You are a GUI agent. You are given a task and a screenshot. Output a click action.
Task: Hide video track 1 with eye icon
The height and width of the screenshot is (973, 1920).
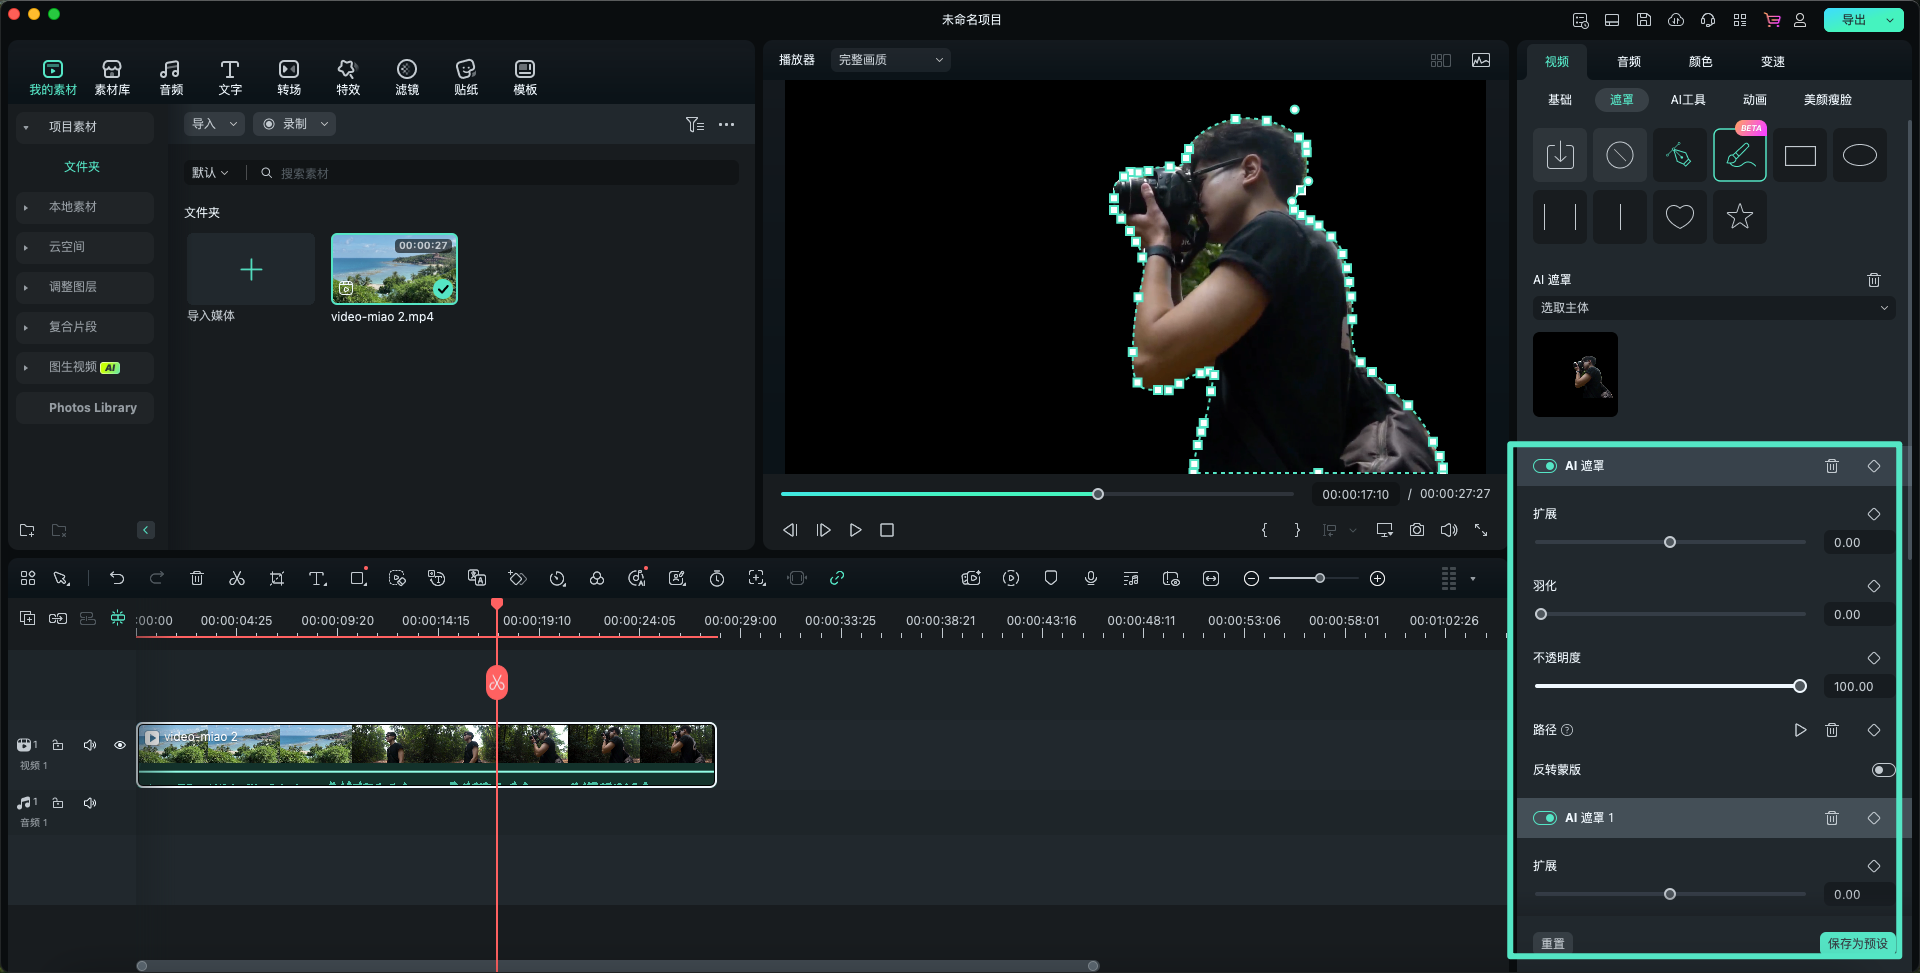(120, 745)
